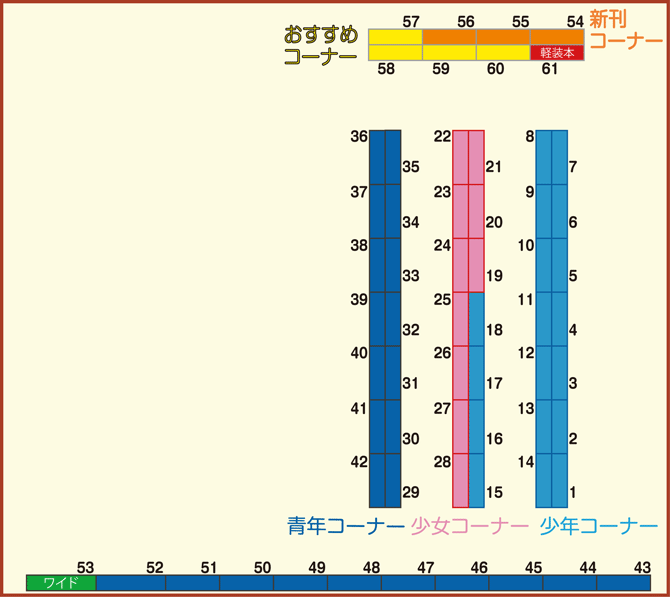Click light blue shelf 8 cell
Image resolution: width=670 pixels, height=597 pixels.
tap(543, 157)
